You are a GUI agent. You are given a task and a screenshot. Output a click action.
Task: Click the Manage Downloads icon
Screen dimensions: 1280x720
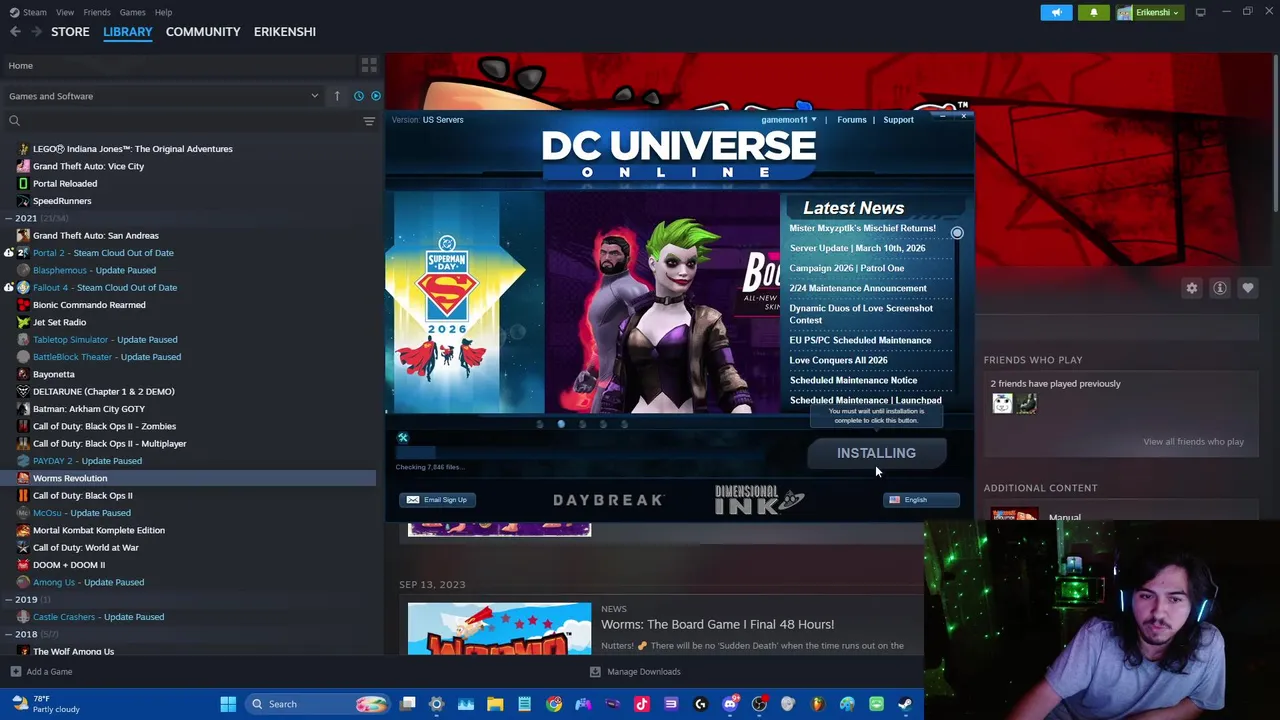[x=595, y=672]
